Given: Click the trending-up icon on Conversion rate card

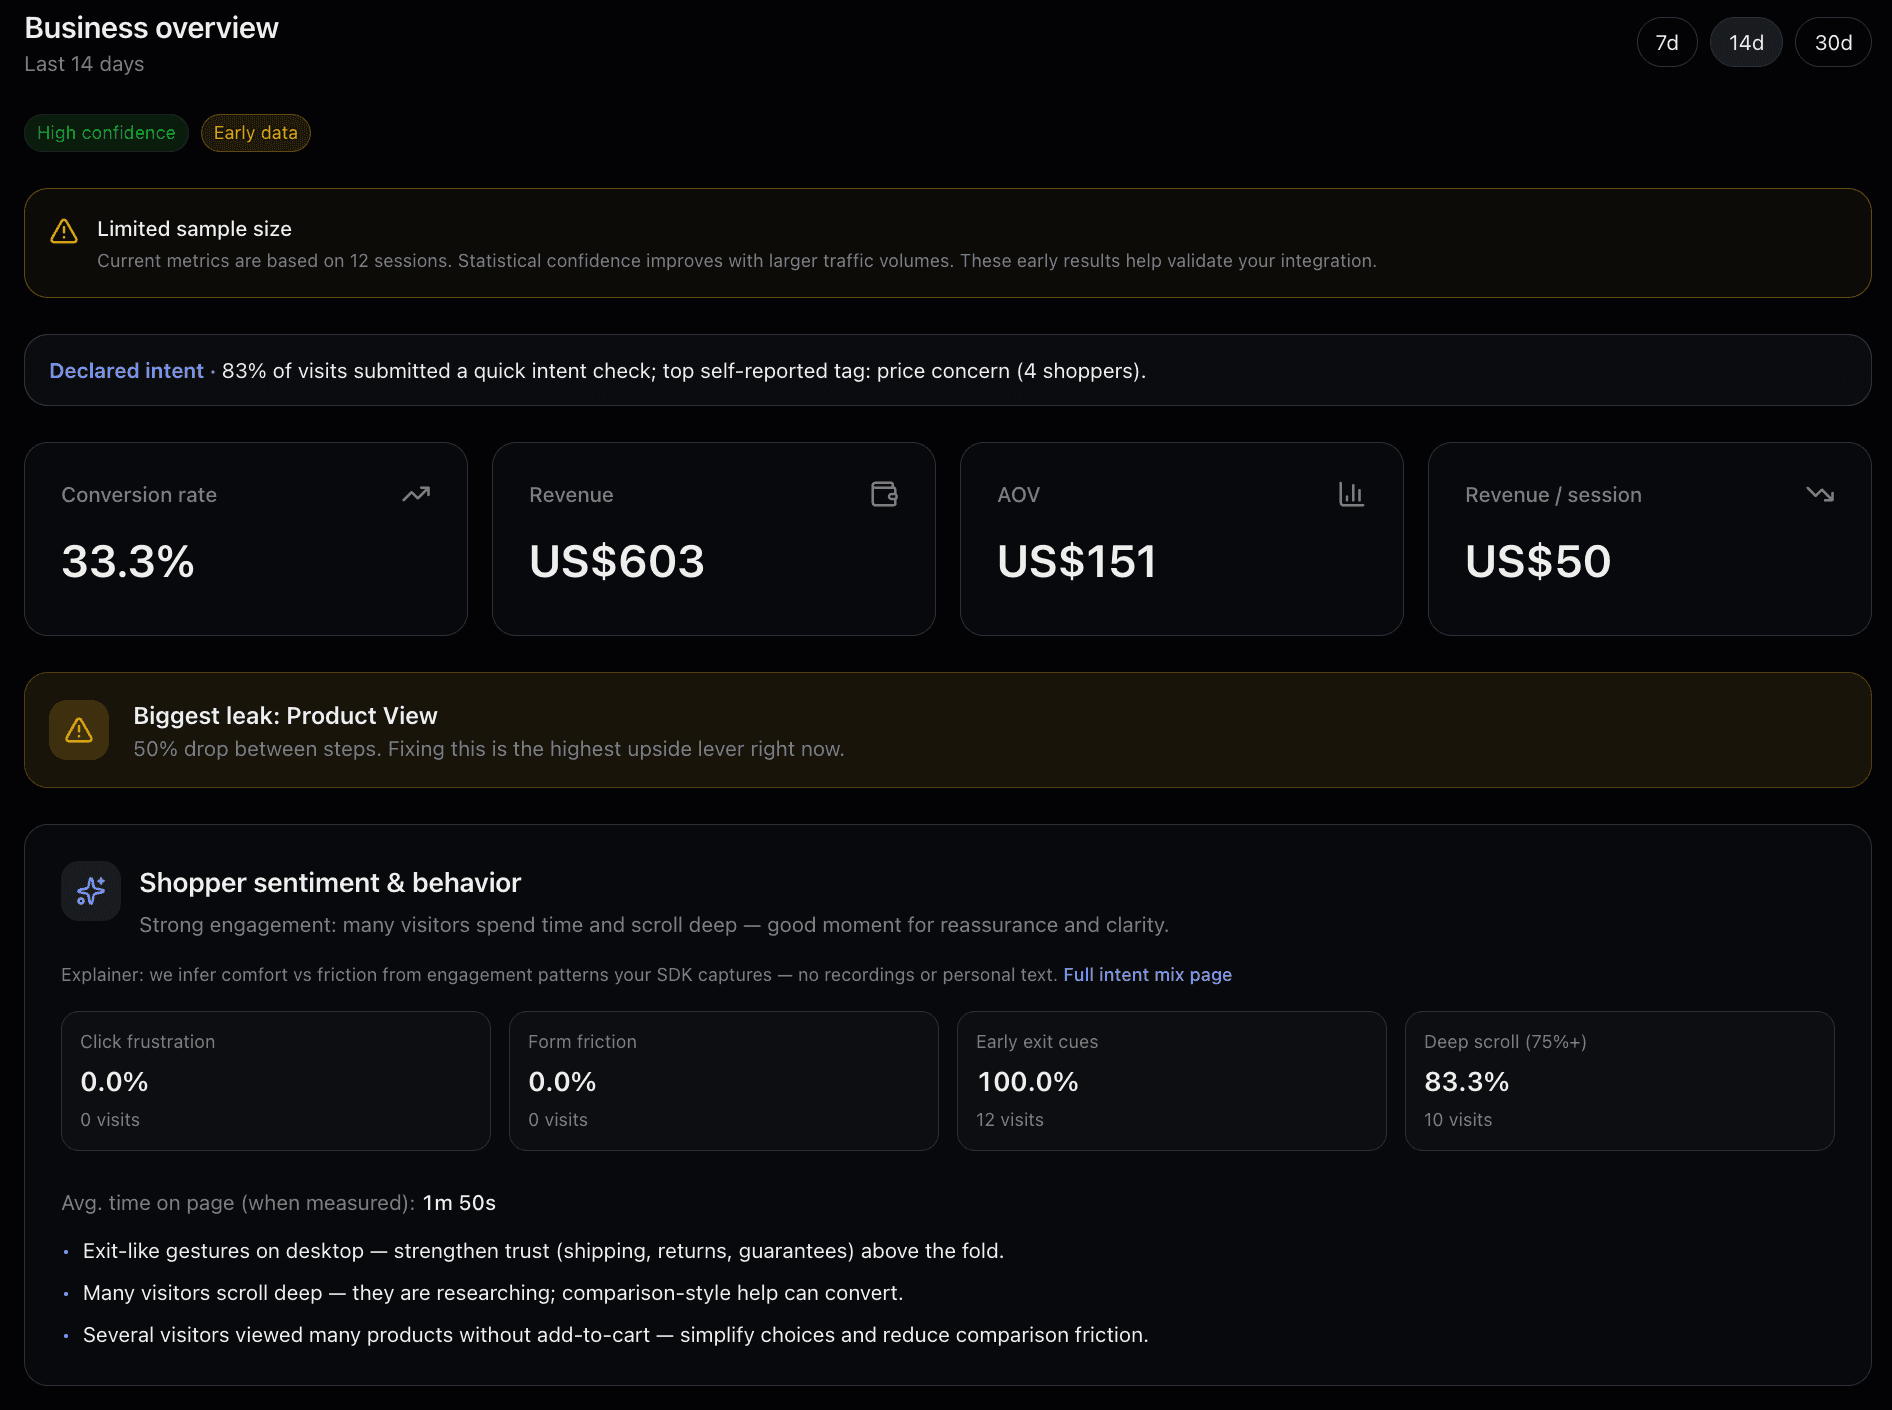Looking at the screenshot, I should [x=416, y=494].
